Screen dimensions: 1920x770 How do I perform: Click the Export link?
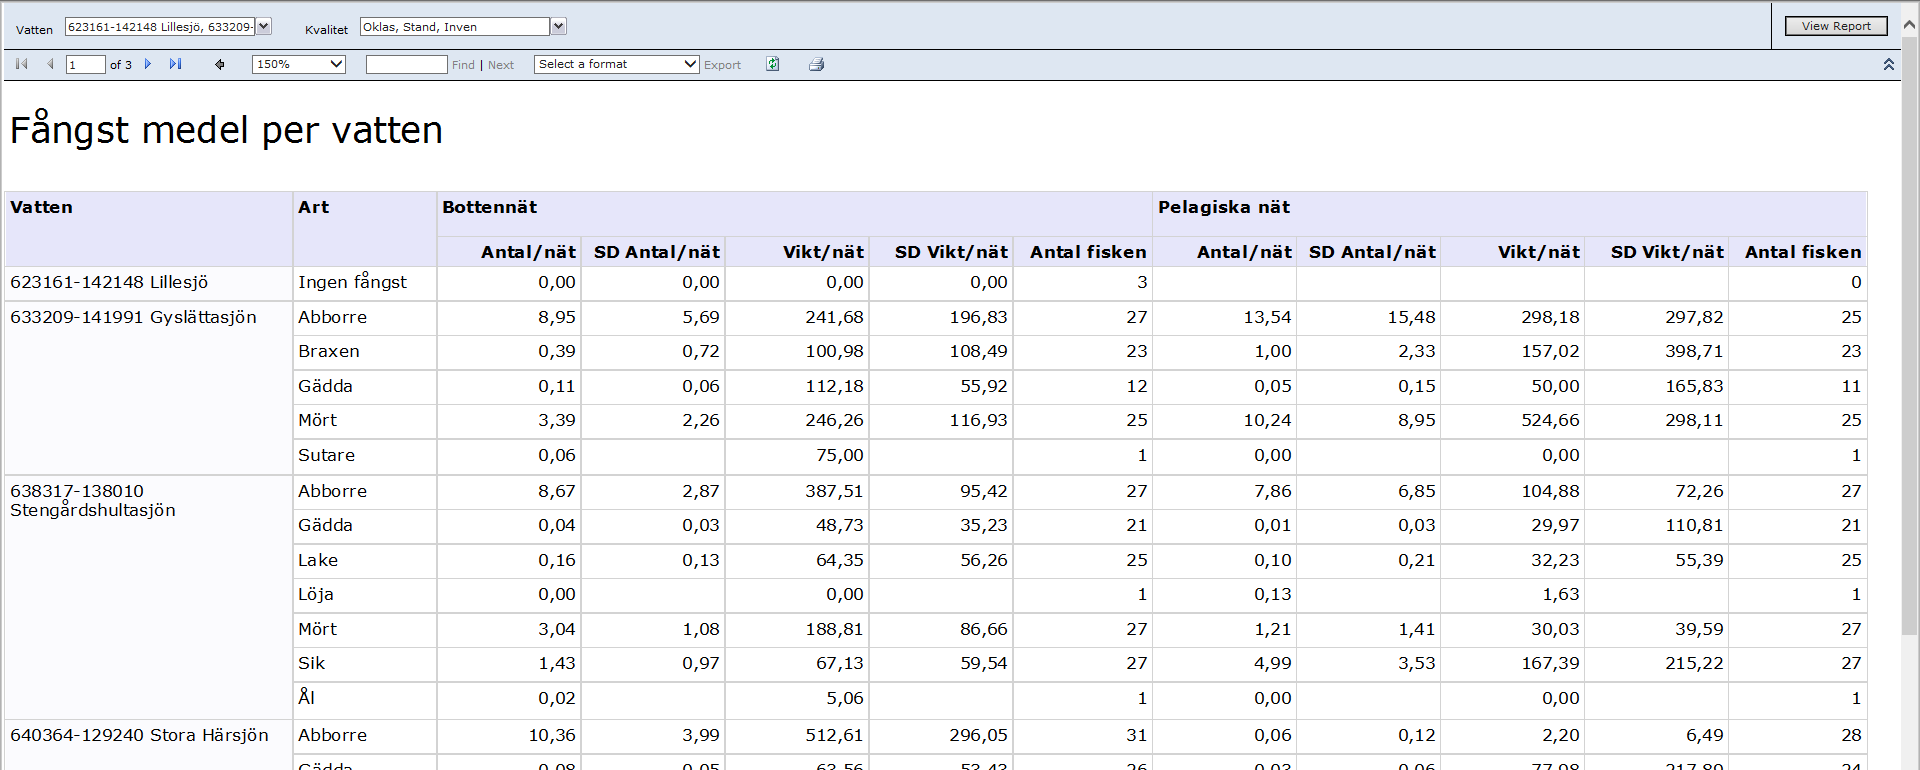point(722,65)
